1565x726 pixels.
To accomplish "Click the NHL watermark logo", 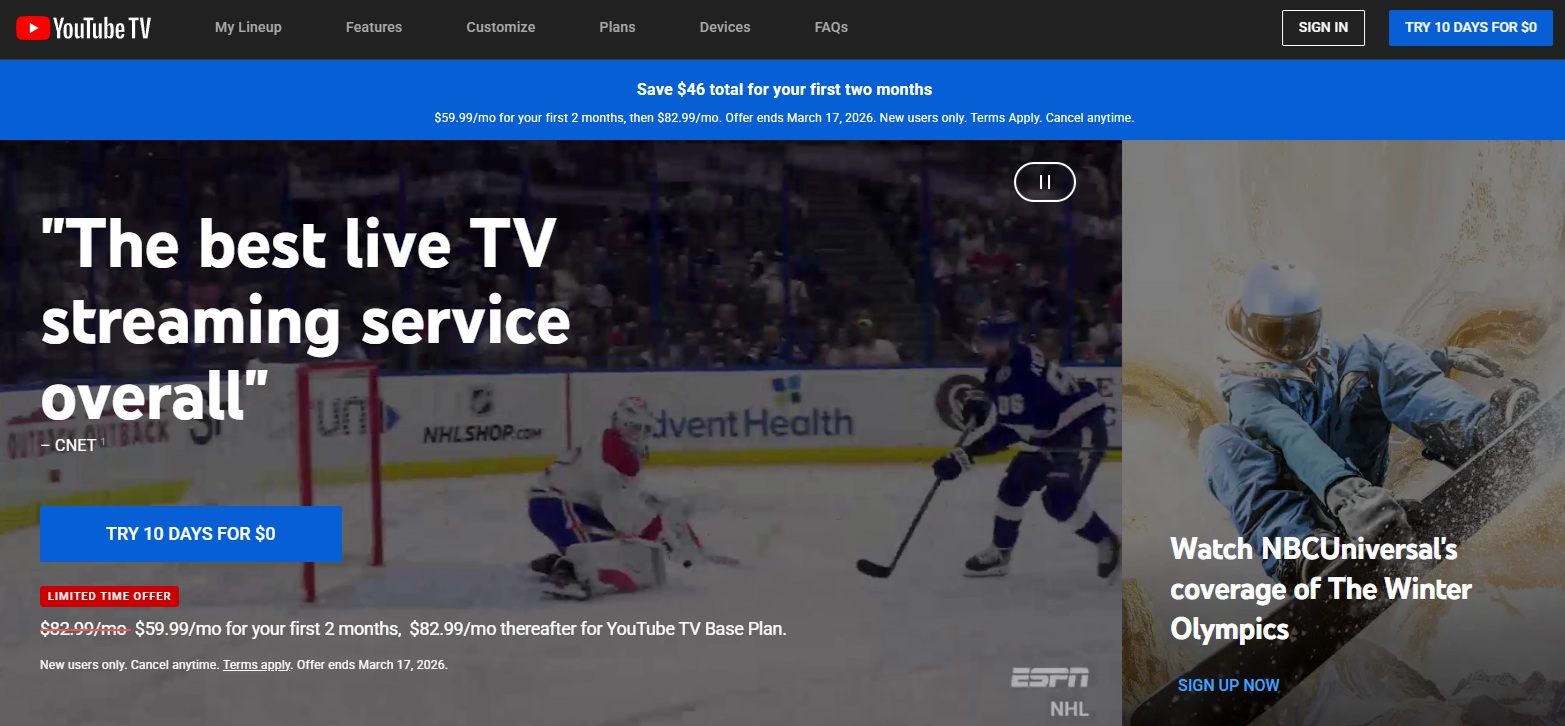I will point(1068,708).
